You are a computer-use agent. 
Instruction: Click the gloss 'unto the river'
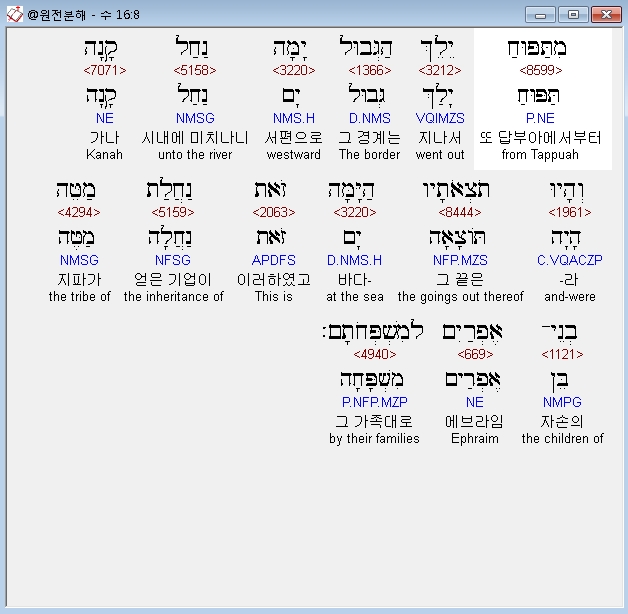pyautogui.click(x=195, y=155)
